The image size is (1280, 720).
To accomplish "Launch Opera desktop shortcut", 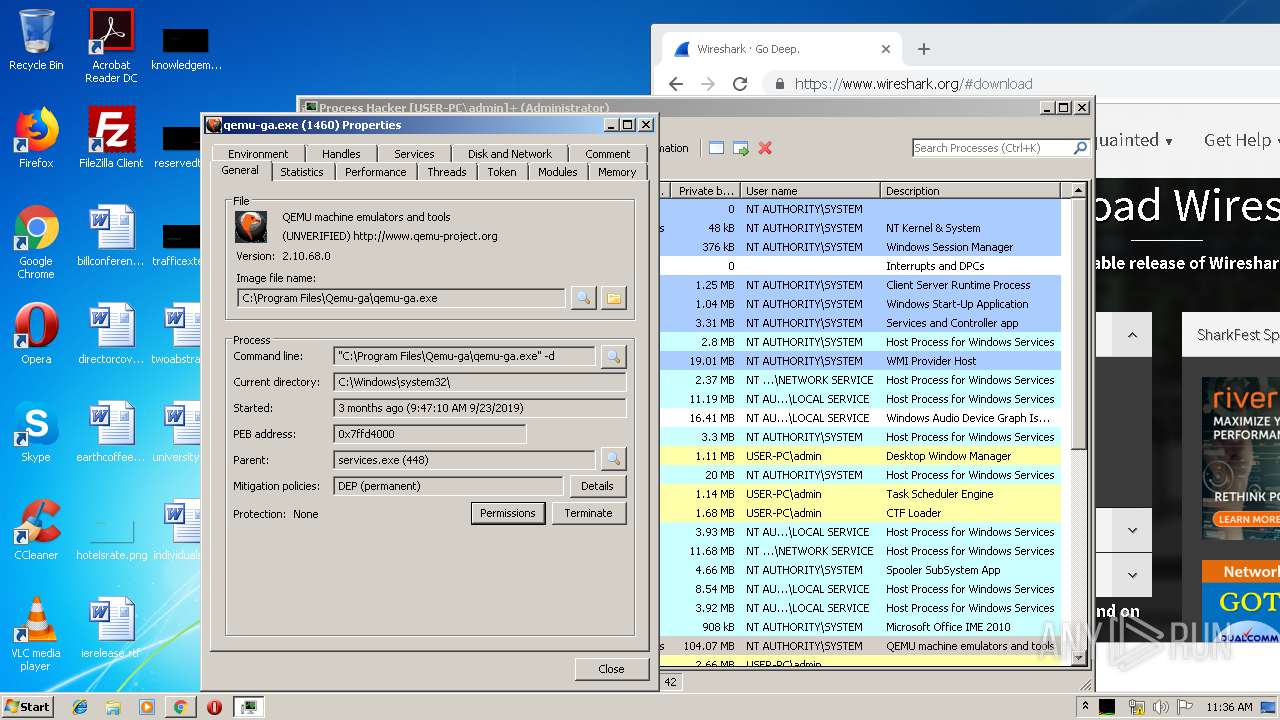I will [36, 333].
